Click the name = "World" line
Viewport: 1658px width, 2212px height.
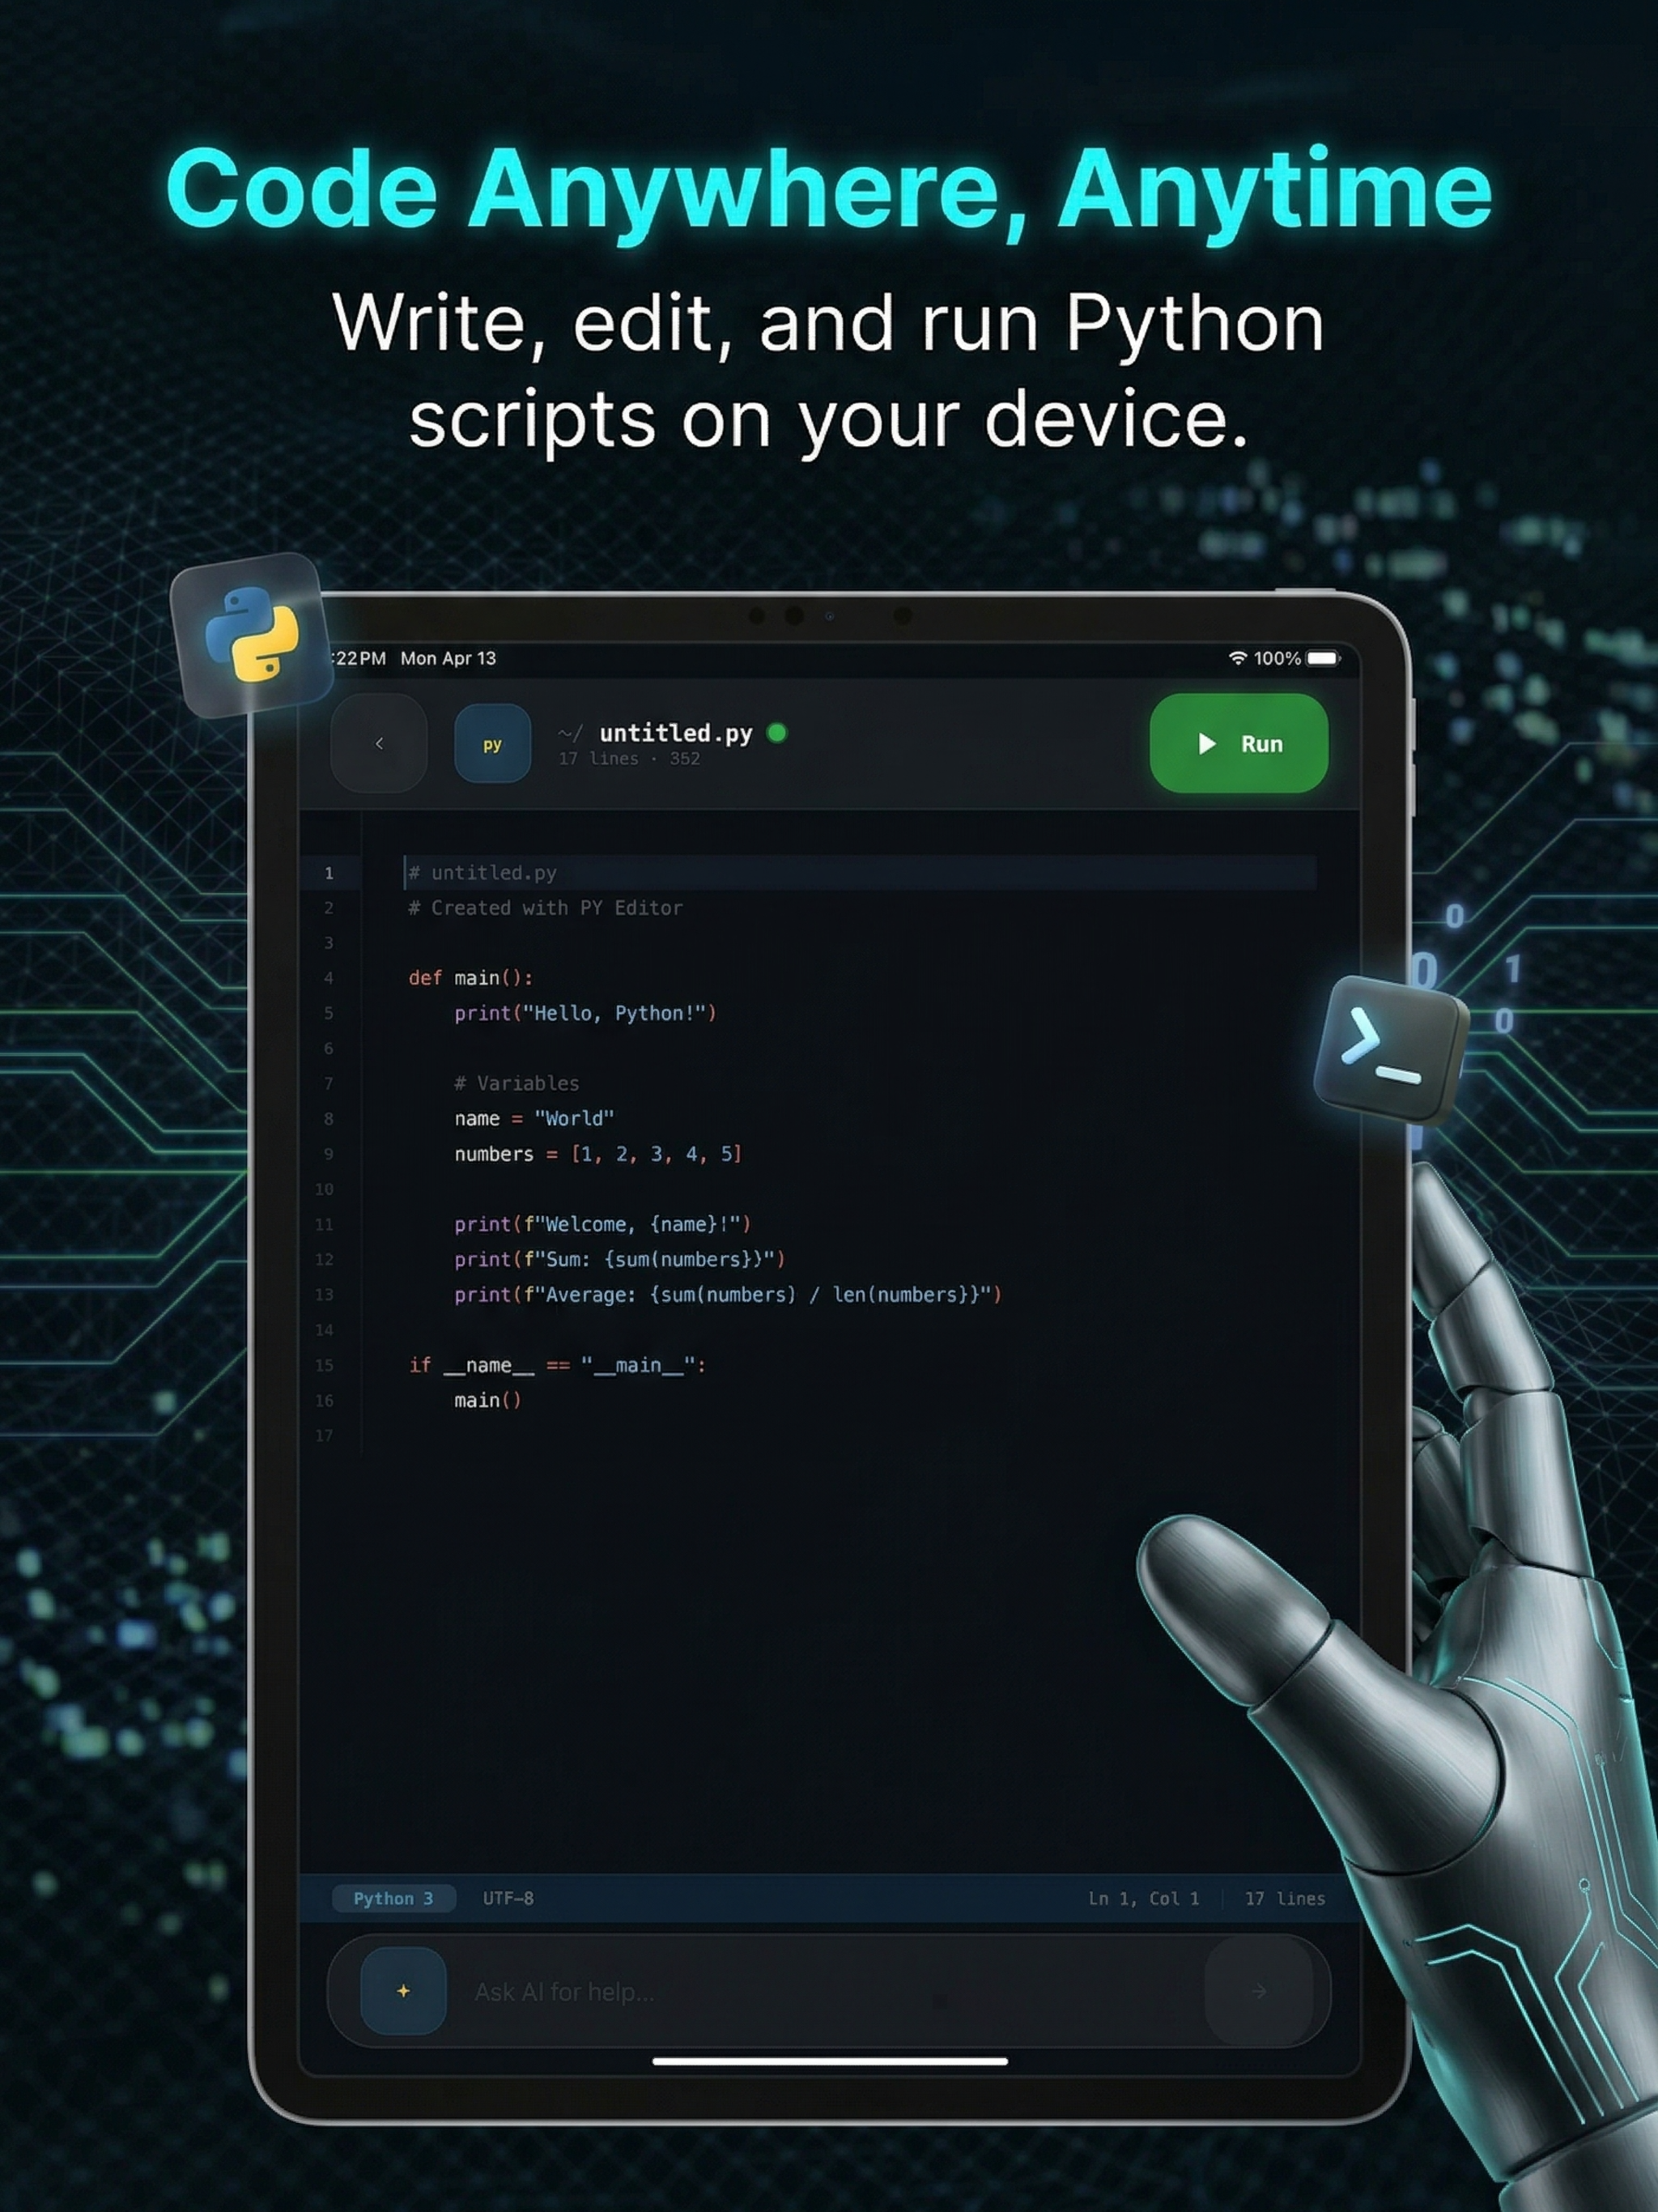pyautogui.click(x=534, y=1118)
